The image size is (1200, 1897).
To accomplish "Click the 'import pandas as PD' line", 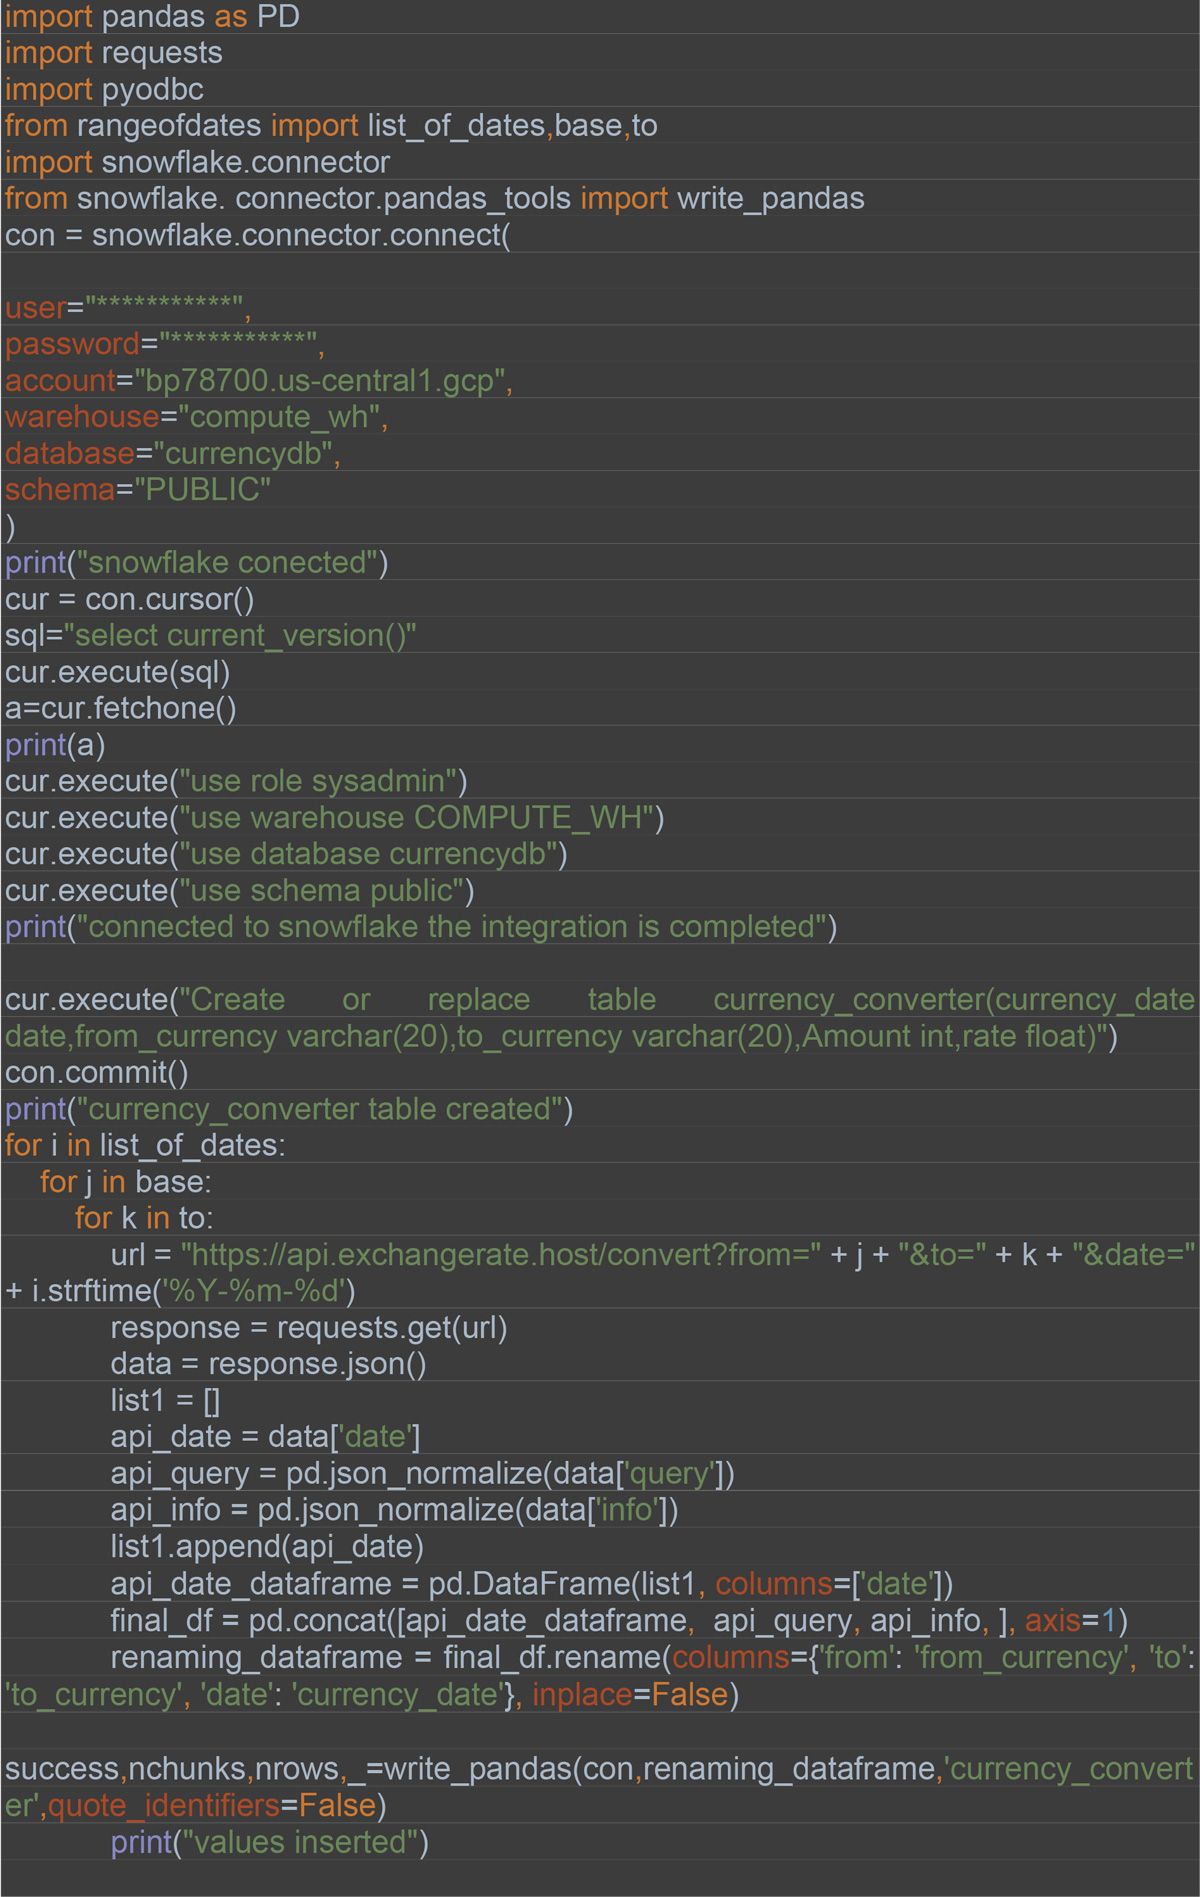I will [152, 17].
